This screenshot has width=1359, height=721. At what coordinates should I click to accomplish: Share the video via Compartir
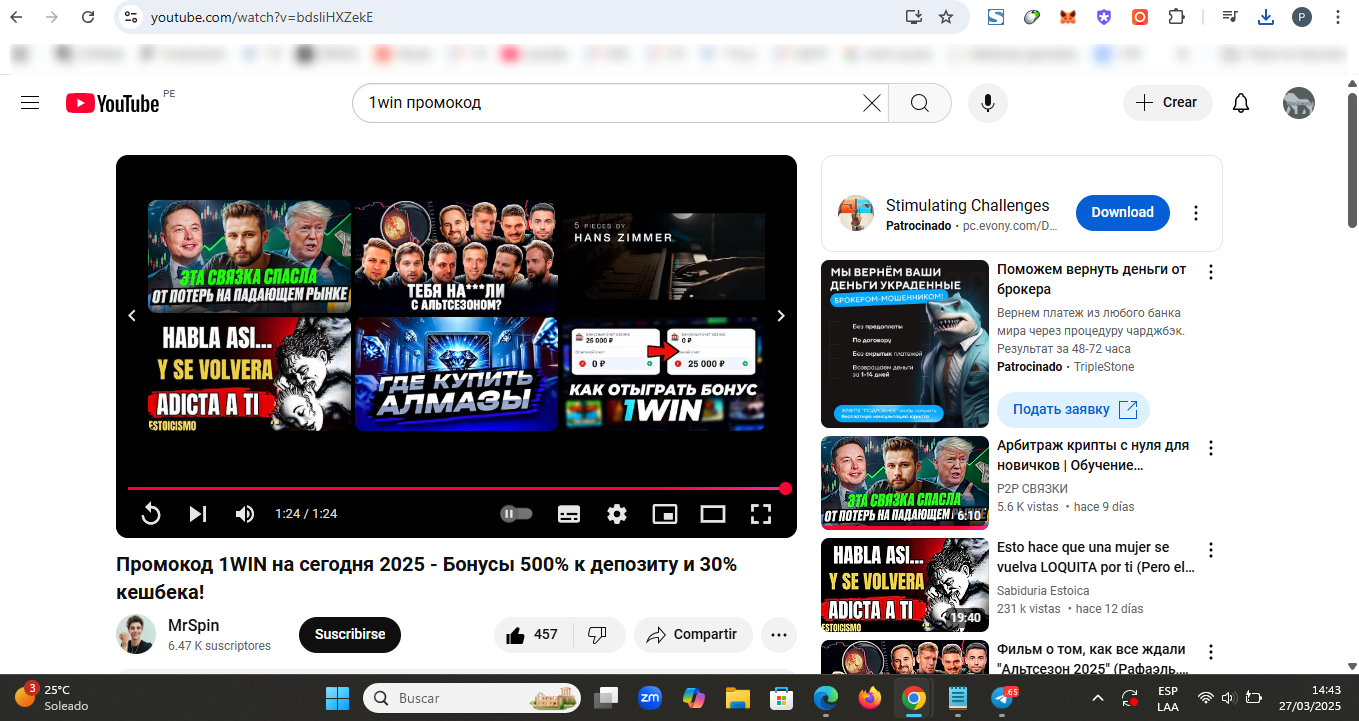693,635
